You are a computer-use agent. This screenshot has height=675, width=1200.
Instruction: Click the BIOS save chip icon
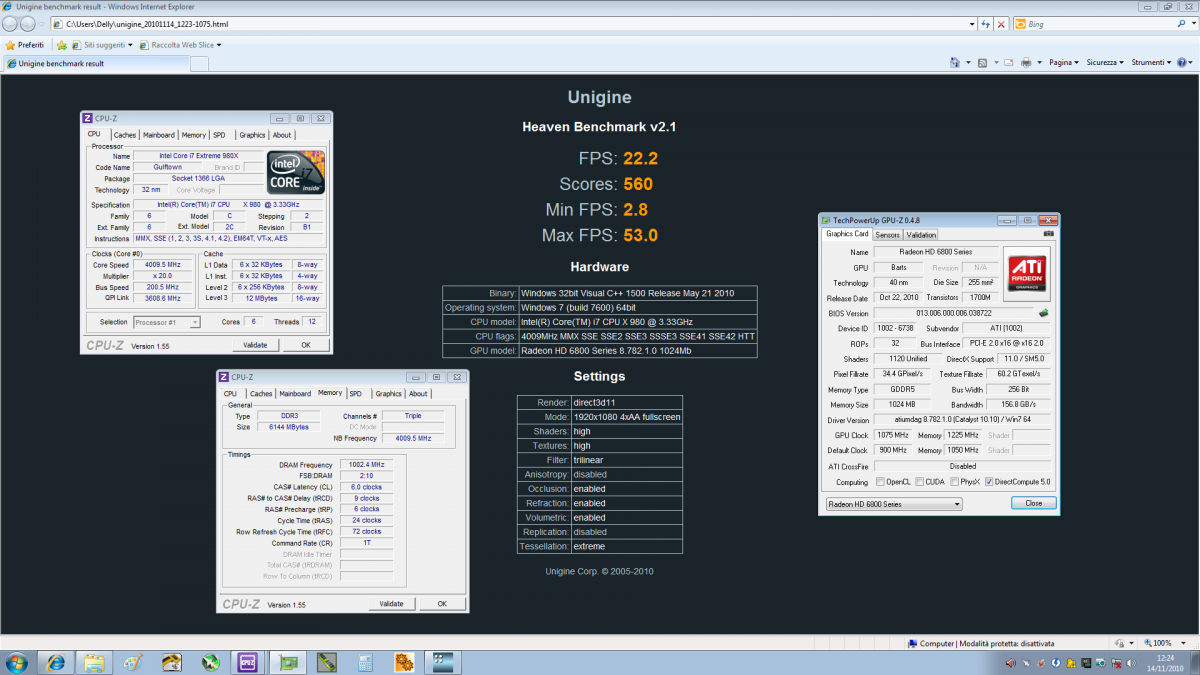[x=1044, y=313]
